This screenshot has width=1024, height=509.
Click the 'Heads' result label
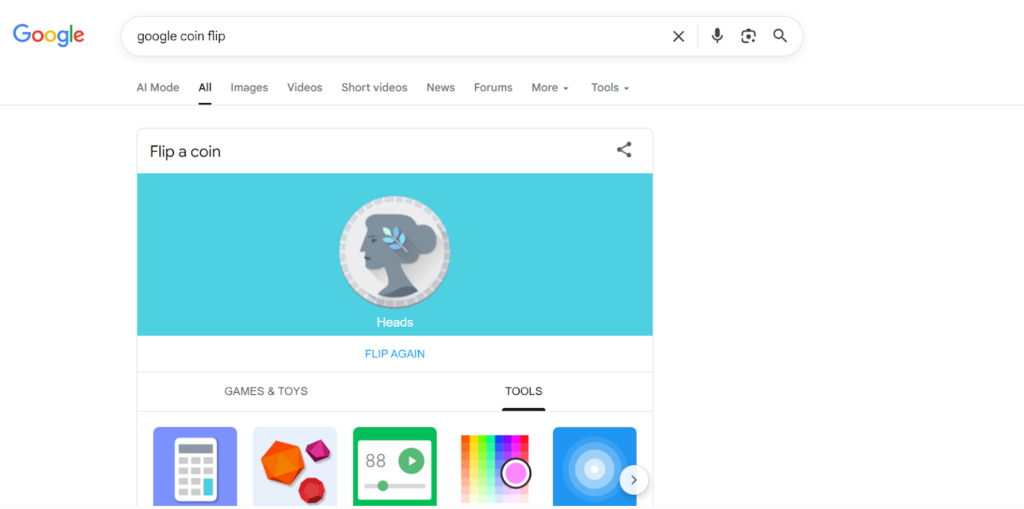pyautogui.click(x=394, y=322)
